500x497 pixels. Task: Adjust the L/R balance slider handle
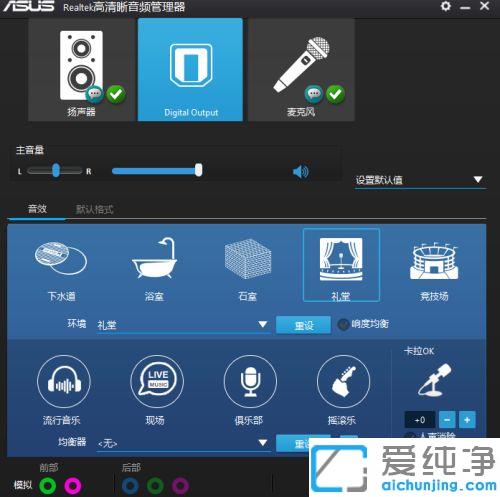pyautogui.click(x=56, y=170)
